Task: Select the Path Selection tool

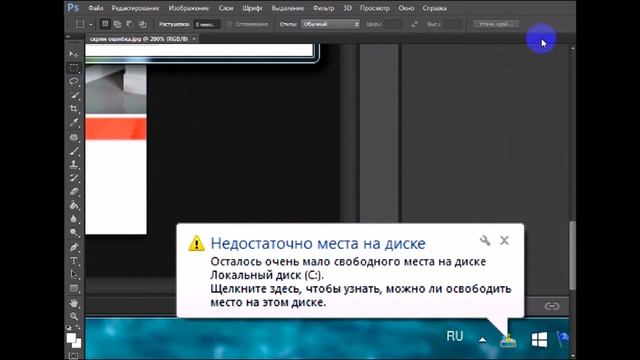Action: point(73,274)
